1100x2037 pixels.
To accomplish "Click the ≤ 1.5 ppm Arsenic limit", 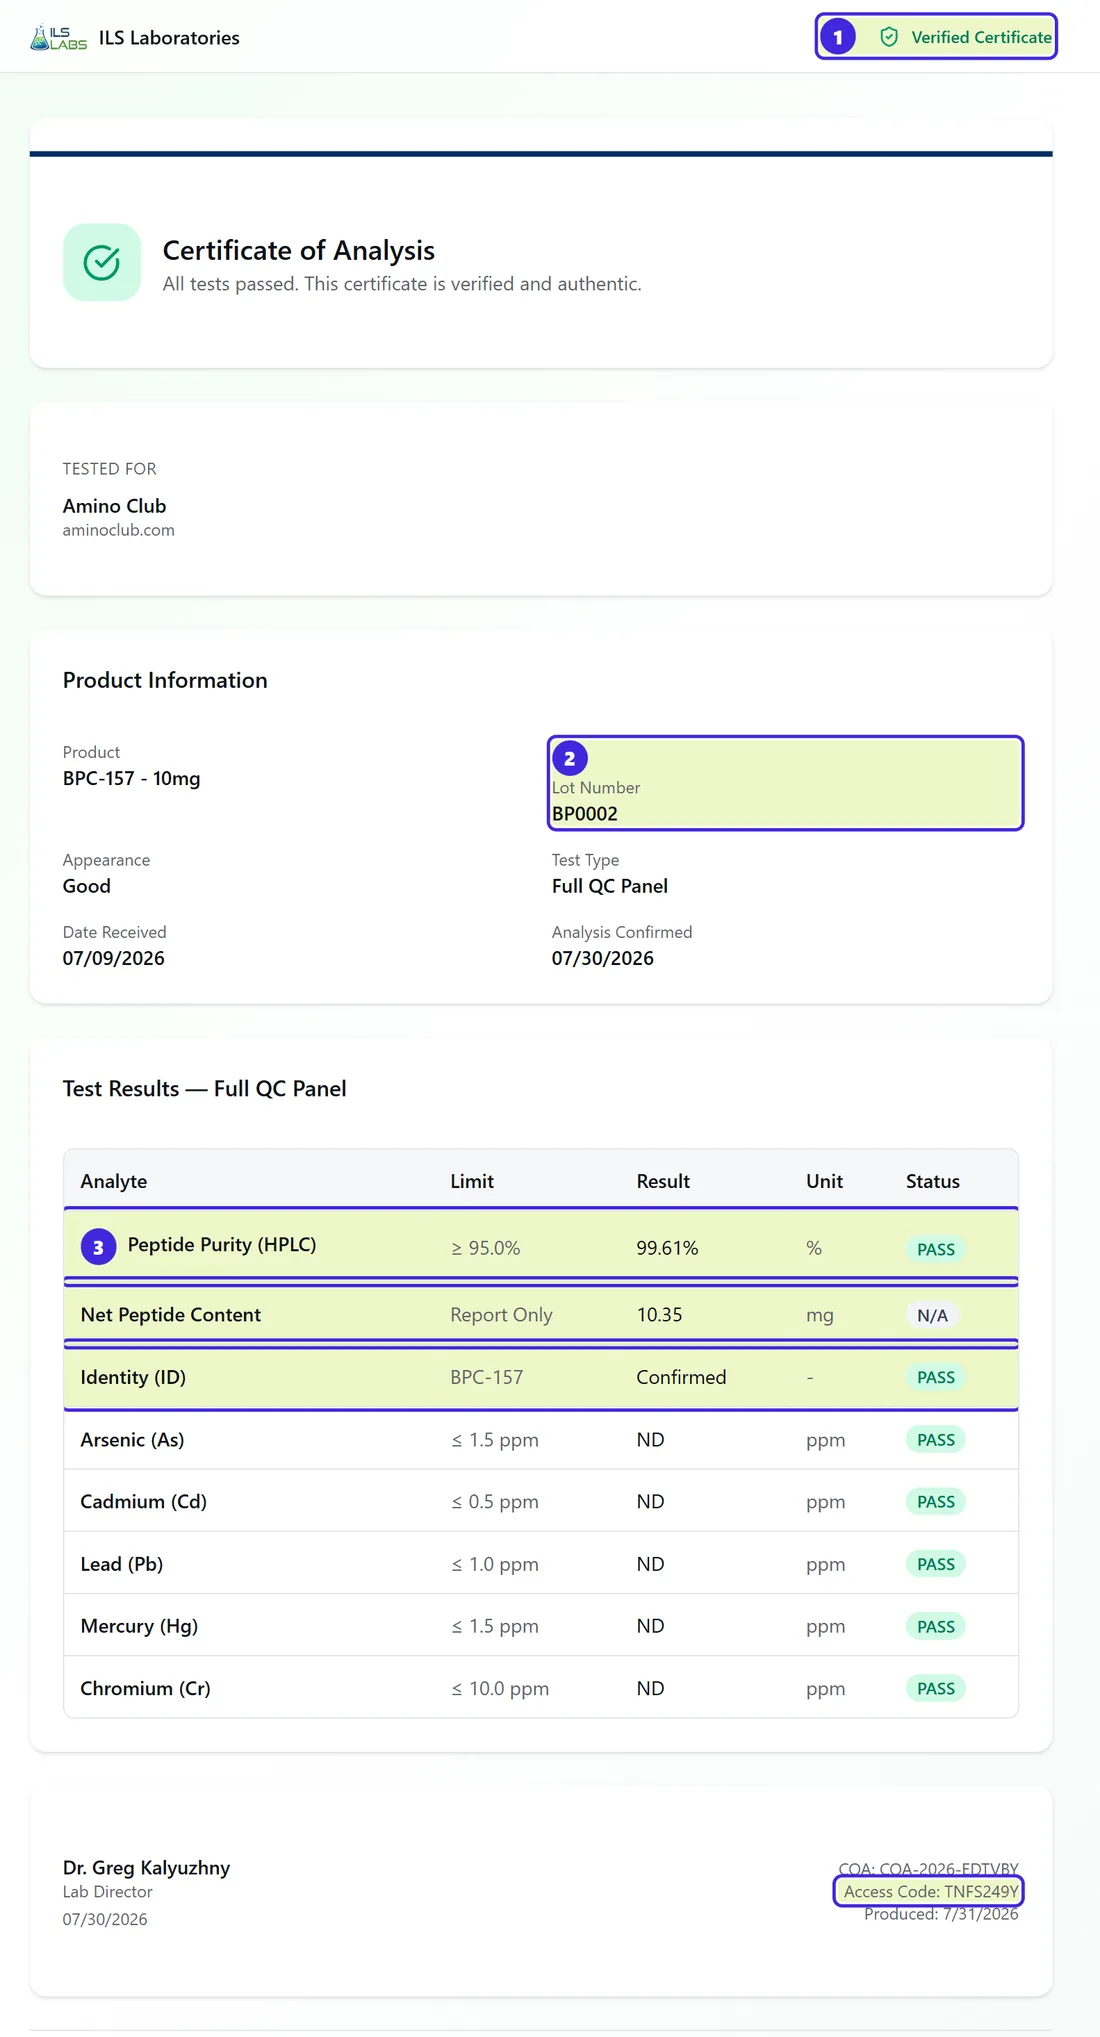I will click(x=494, y=1440).
